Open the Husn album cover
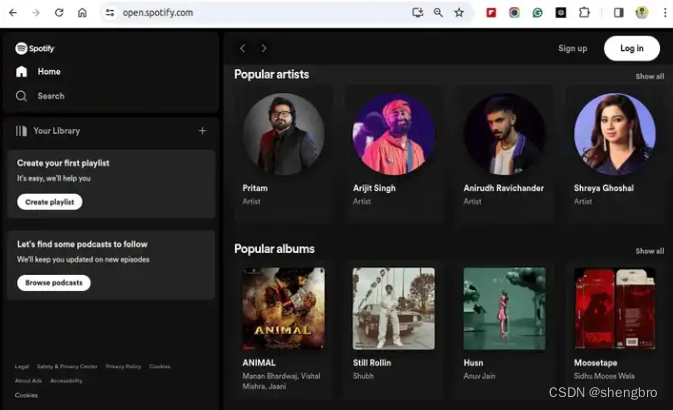The height and width of the screenshot is (410, 673). point(504,309)
